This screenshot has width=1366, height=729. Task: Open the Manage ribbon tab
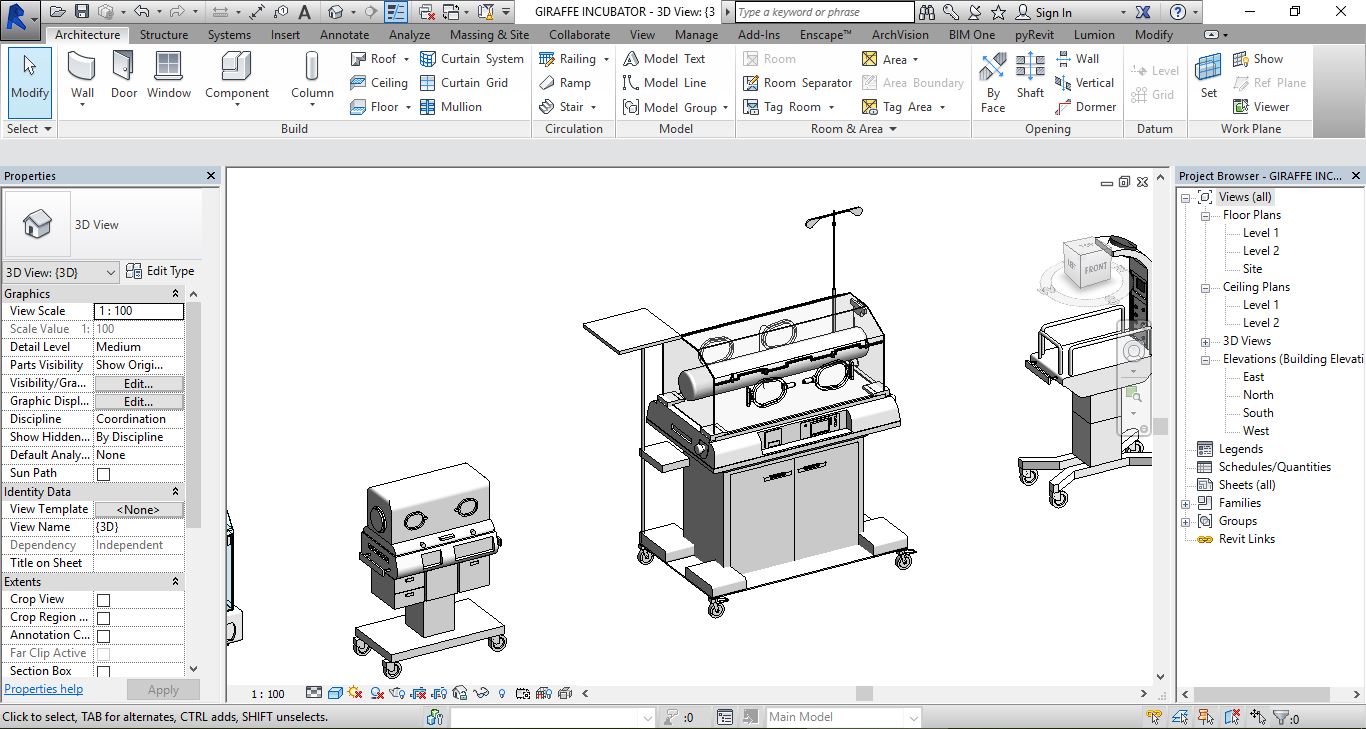tap(696, 35)
